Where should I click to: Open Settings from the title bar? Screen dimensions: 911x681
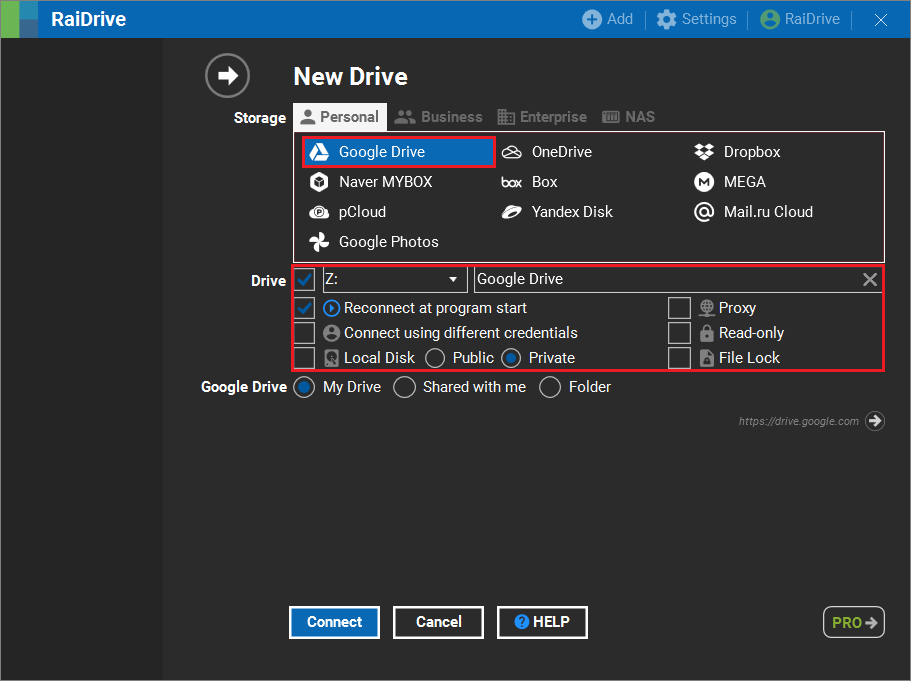pyautogui.click(x=696, y=19)
